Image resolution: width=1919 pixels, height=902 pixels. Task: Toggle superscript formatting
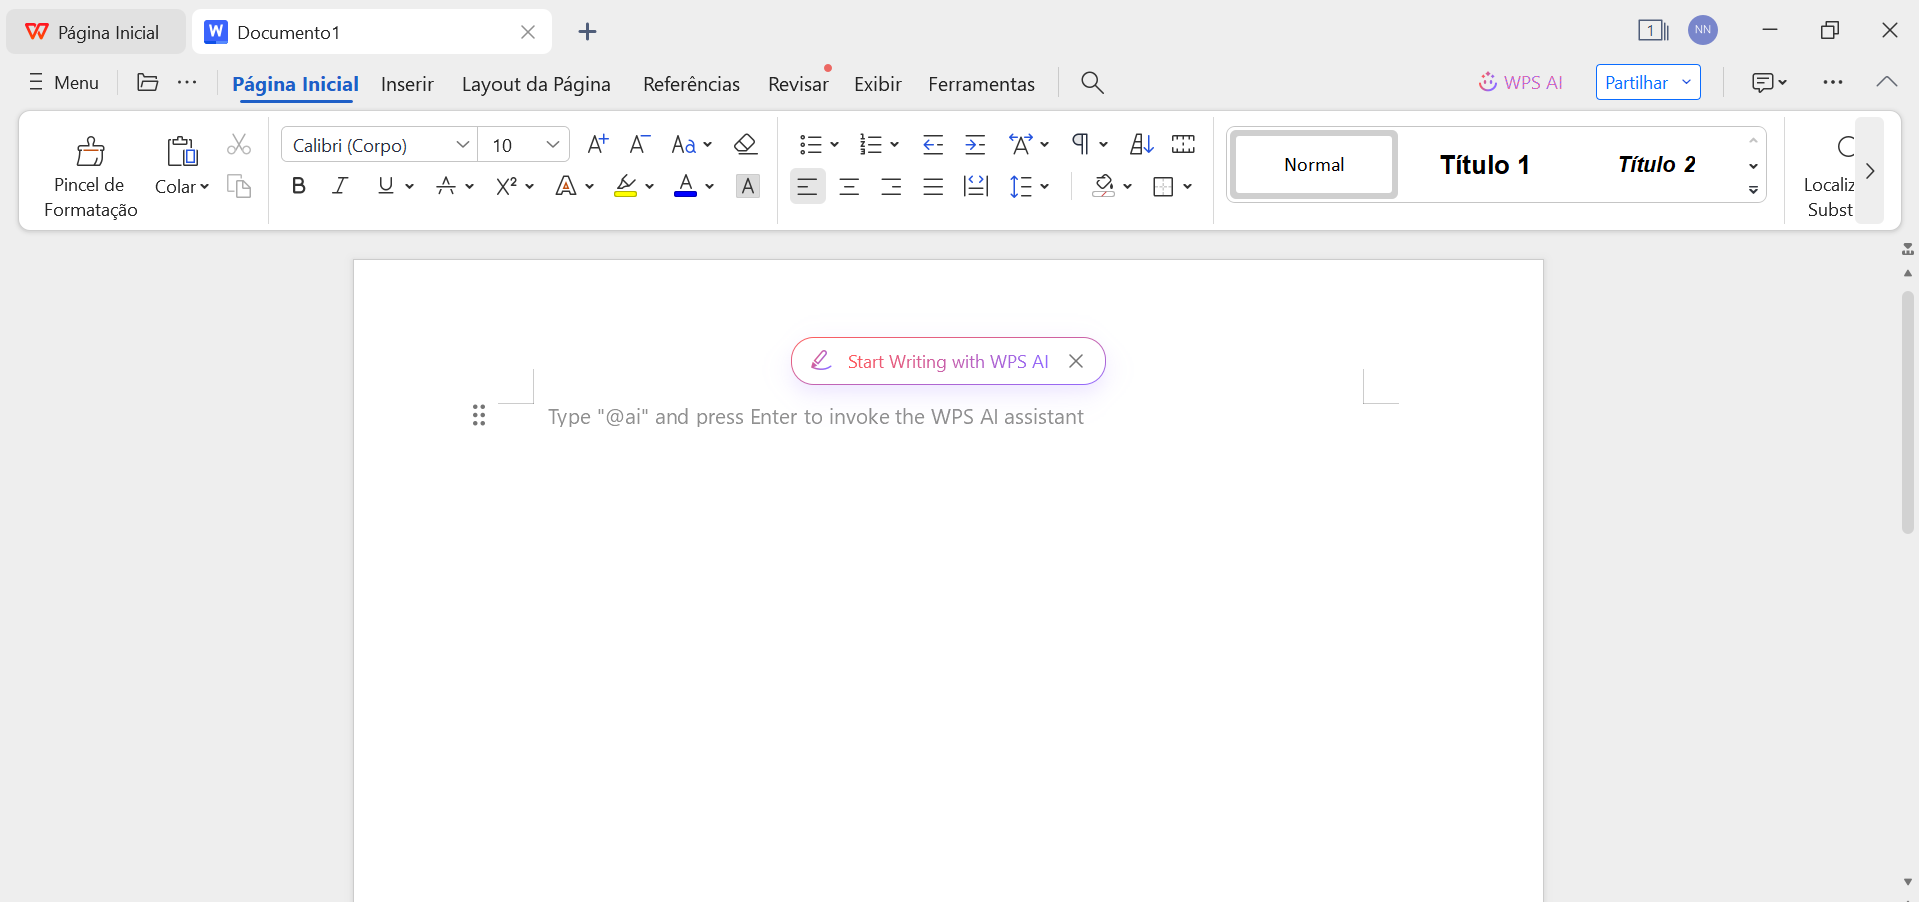click(506, 186)
